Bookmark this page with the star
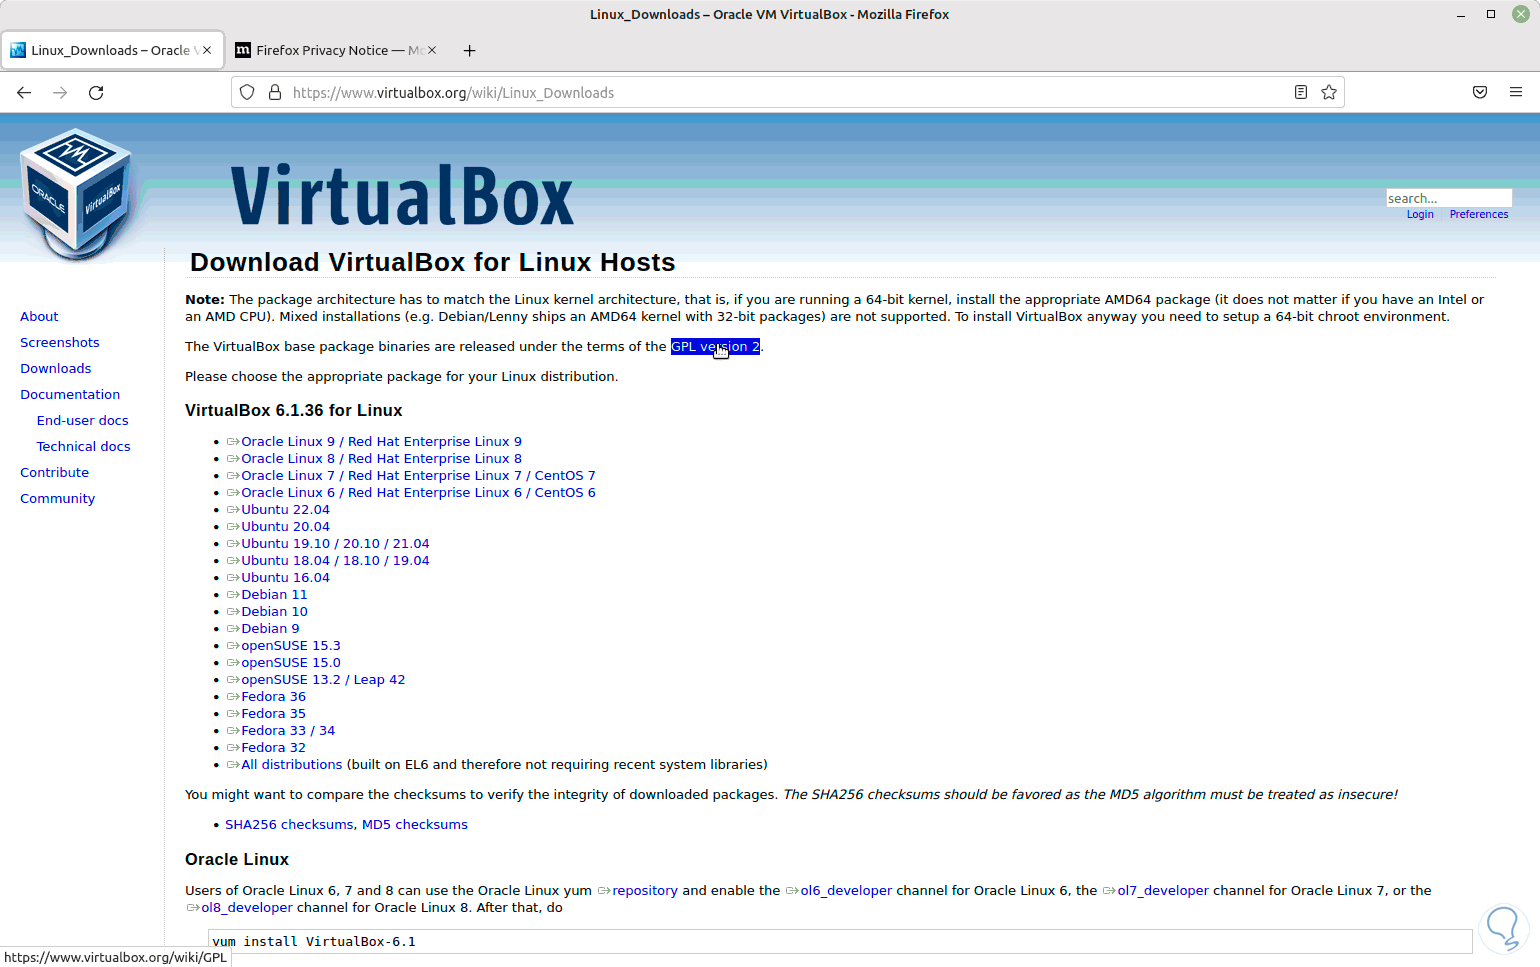Image resolution: width=1540 pixels, height=967 pixels. (x=1329, y=93)
